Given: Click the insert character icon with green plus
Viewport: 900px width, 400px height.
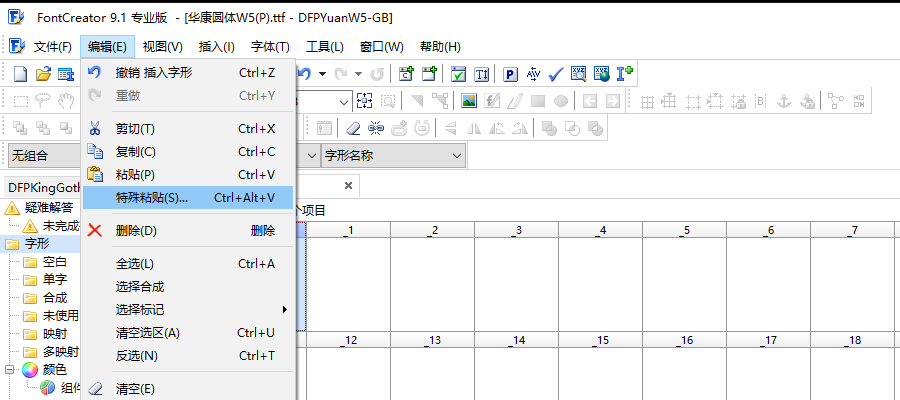Looking at the screenshot, I should coord(407,74).
